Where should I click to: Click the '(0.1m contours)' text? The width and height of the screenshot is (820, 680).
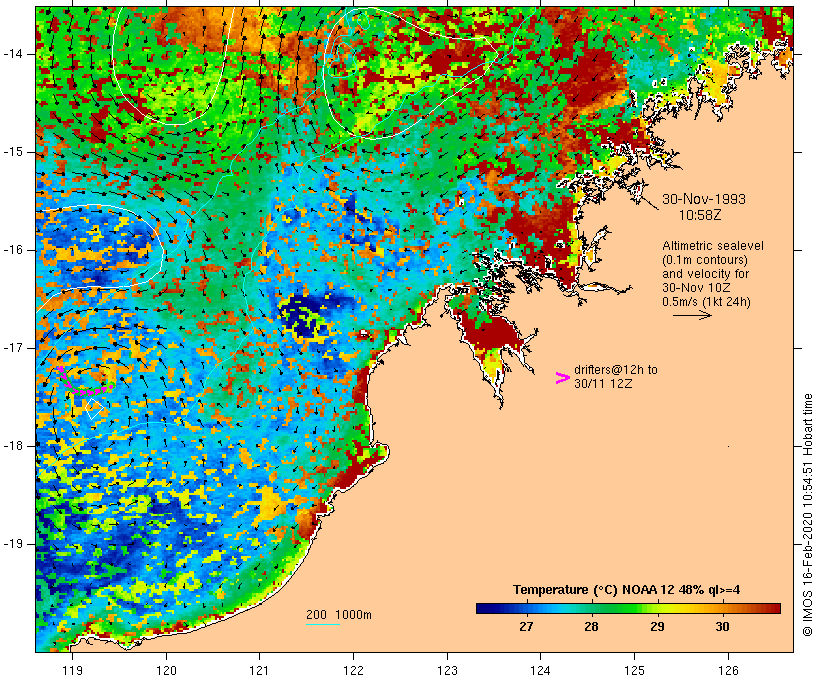(704, 259)
